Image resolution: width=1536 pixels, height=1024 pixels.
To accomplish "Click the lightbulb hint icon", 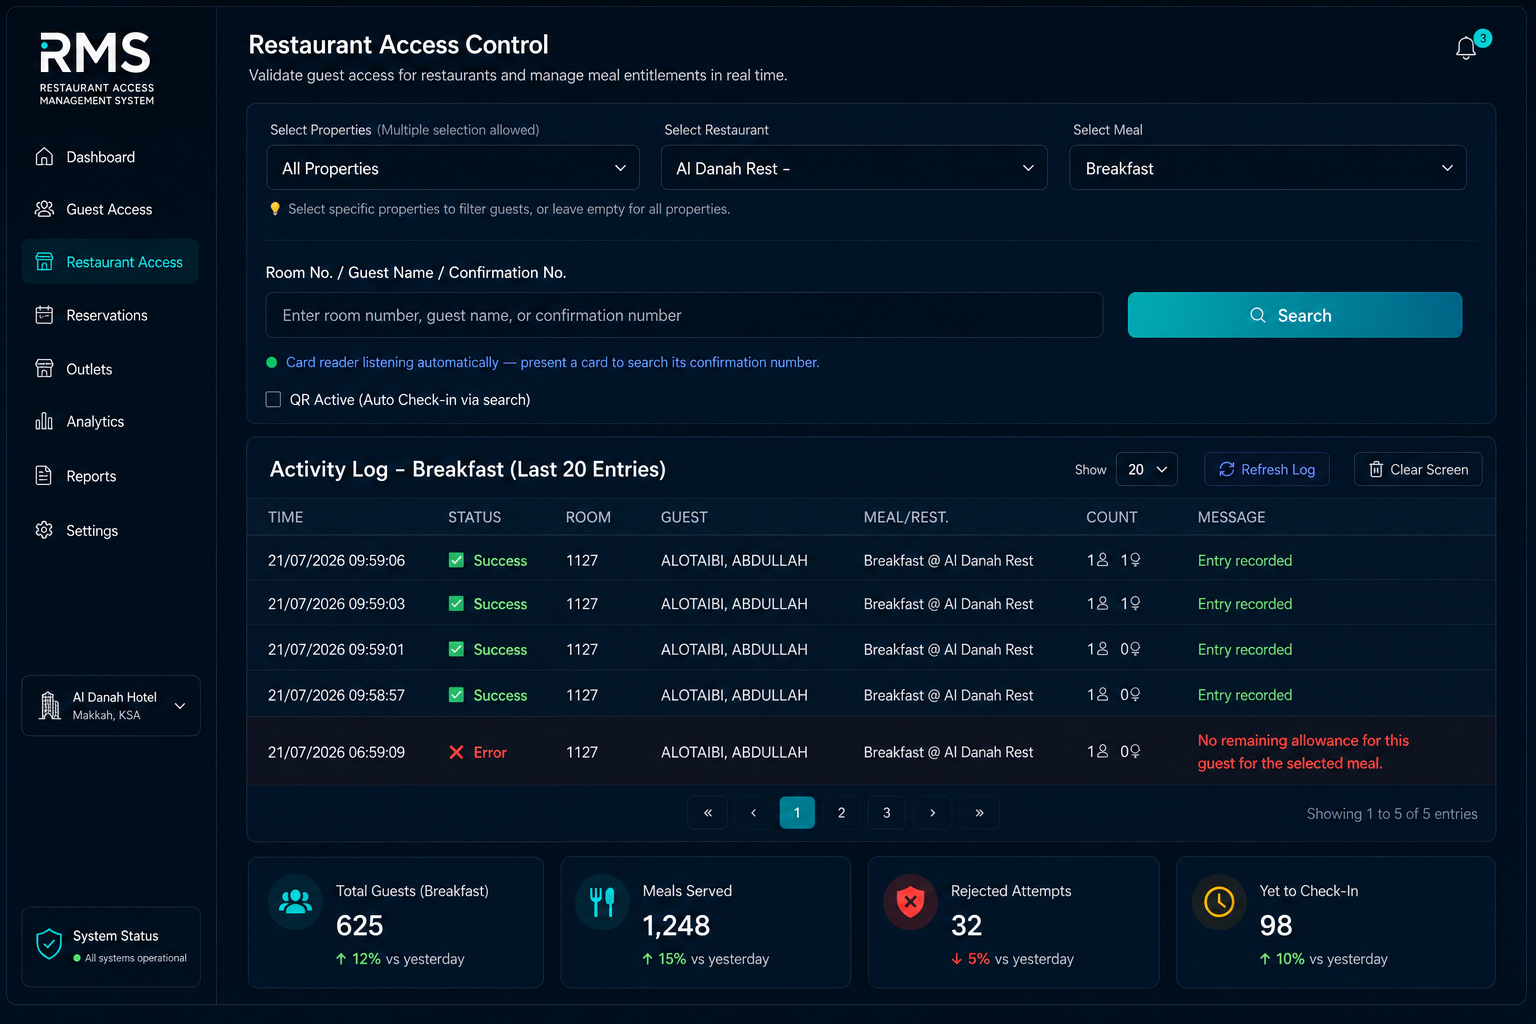I will [x=275, y=209].
